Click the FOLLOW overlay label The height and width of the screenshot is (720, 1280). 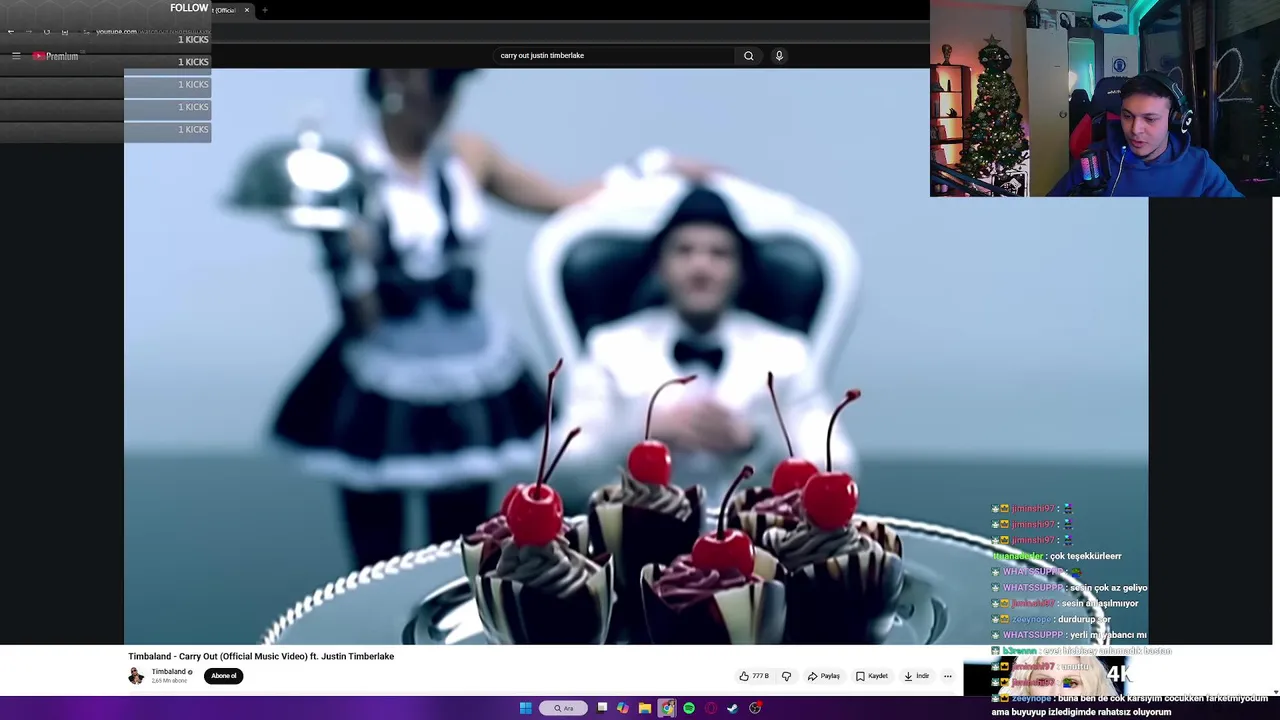(189, 8)
